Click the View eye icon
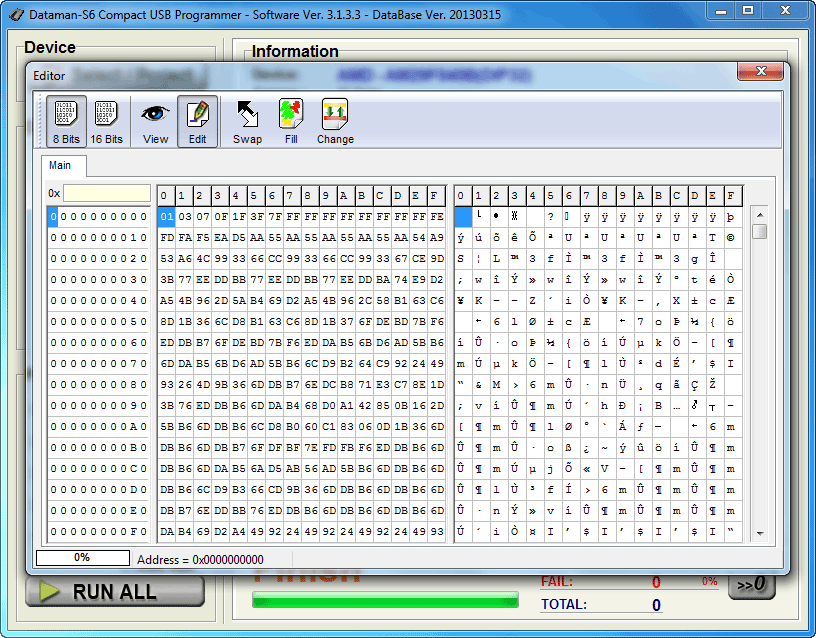816x638 pixels. 155,121
